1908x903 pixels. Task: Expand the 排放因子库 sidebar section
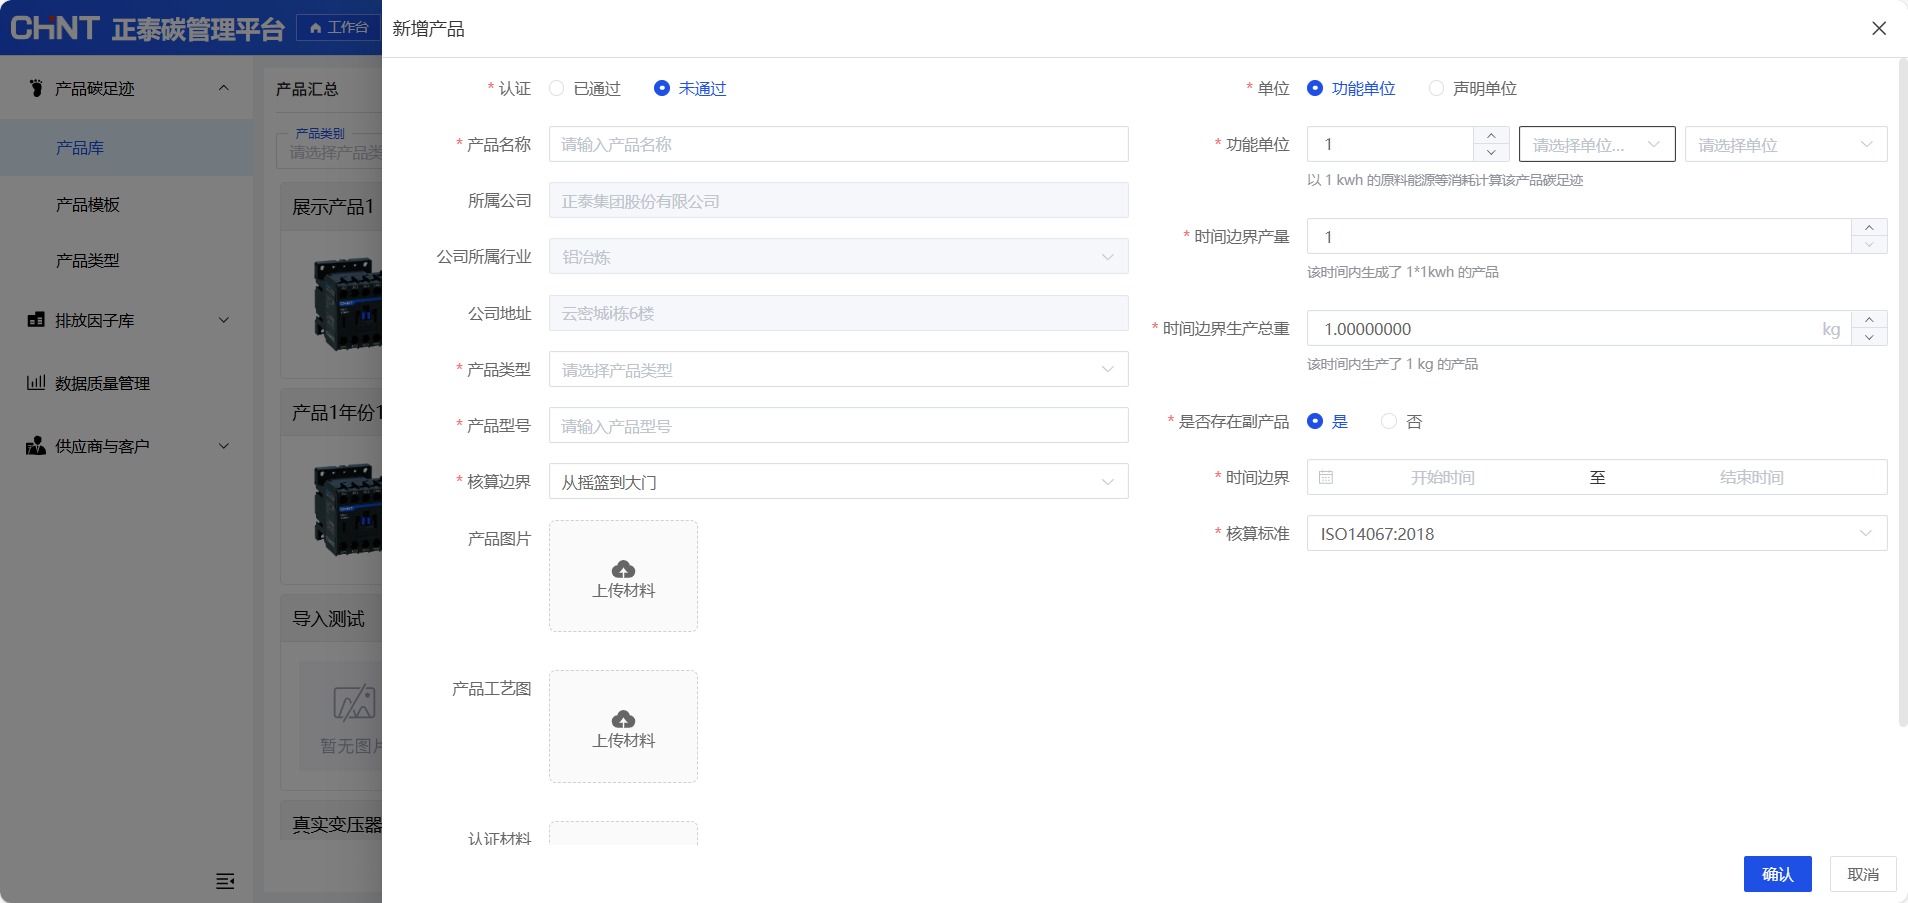224,320
